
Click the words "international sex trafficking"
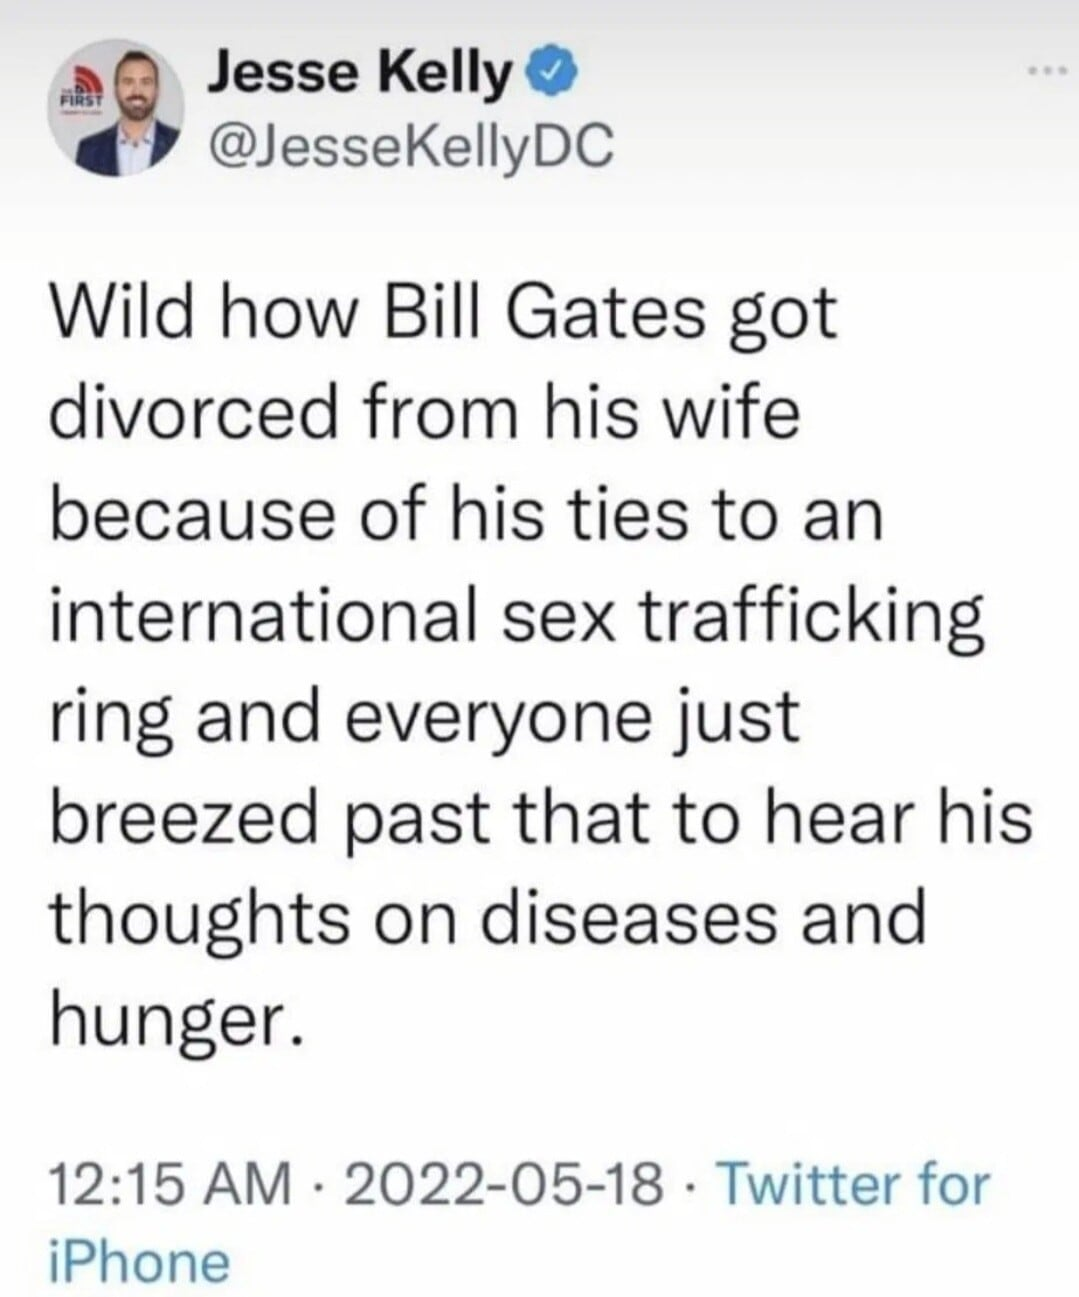(515, 615)
